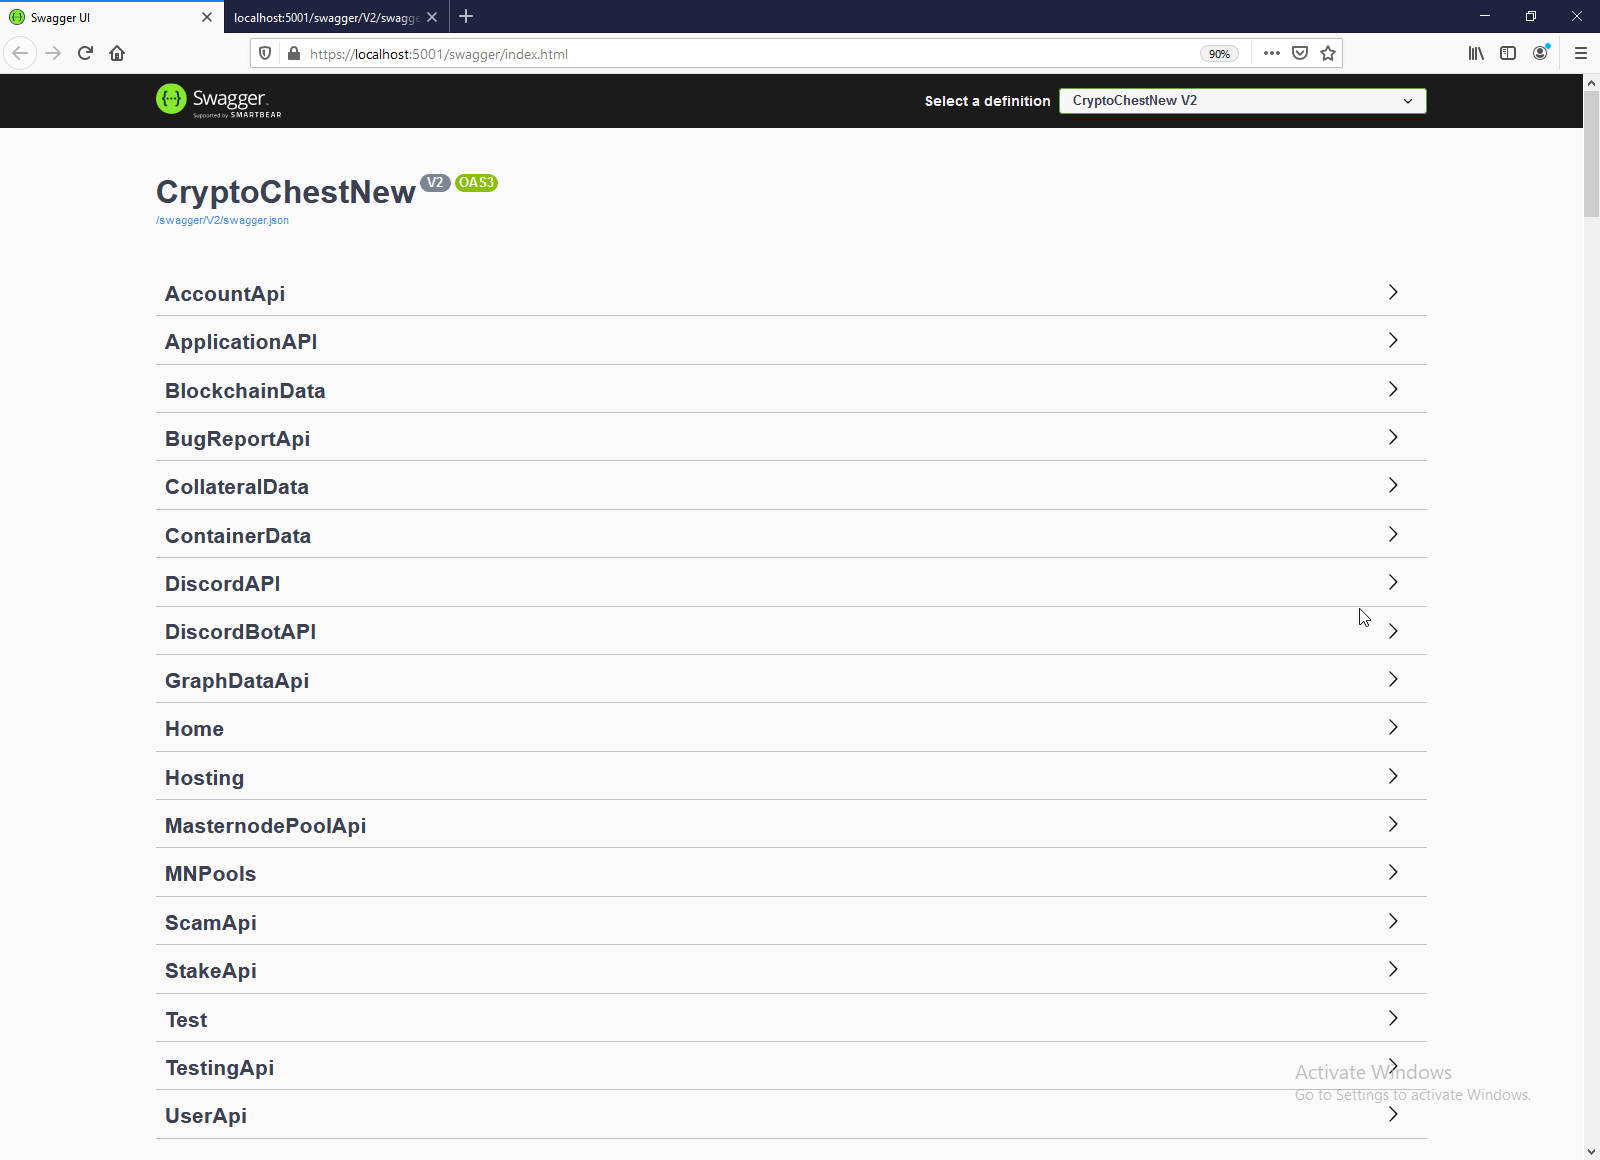Reload the page with the refresh icon
This screenshot has width=1600, height=1160.
pyautogui.click(x=85, y=53)
